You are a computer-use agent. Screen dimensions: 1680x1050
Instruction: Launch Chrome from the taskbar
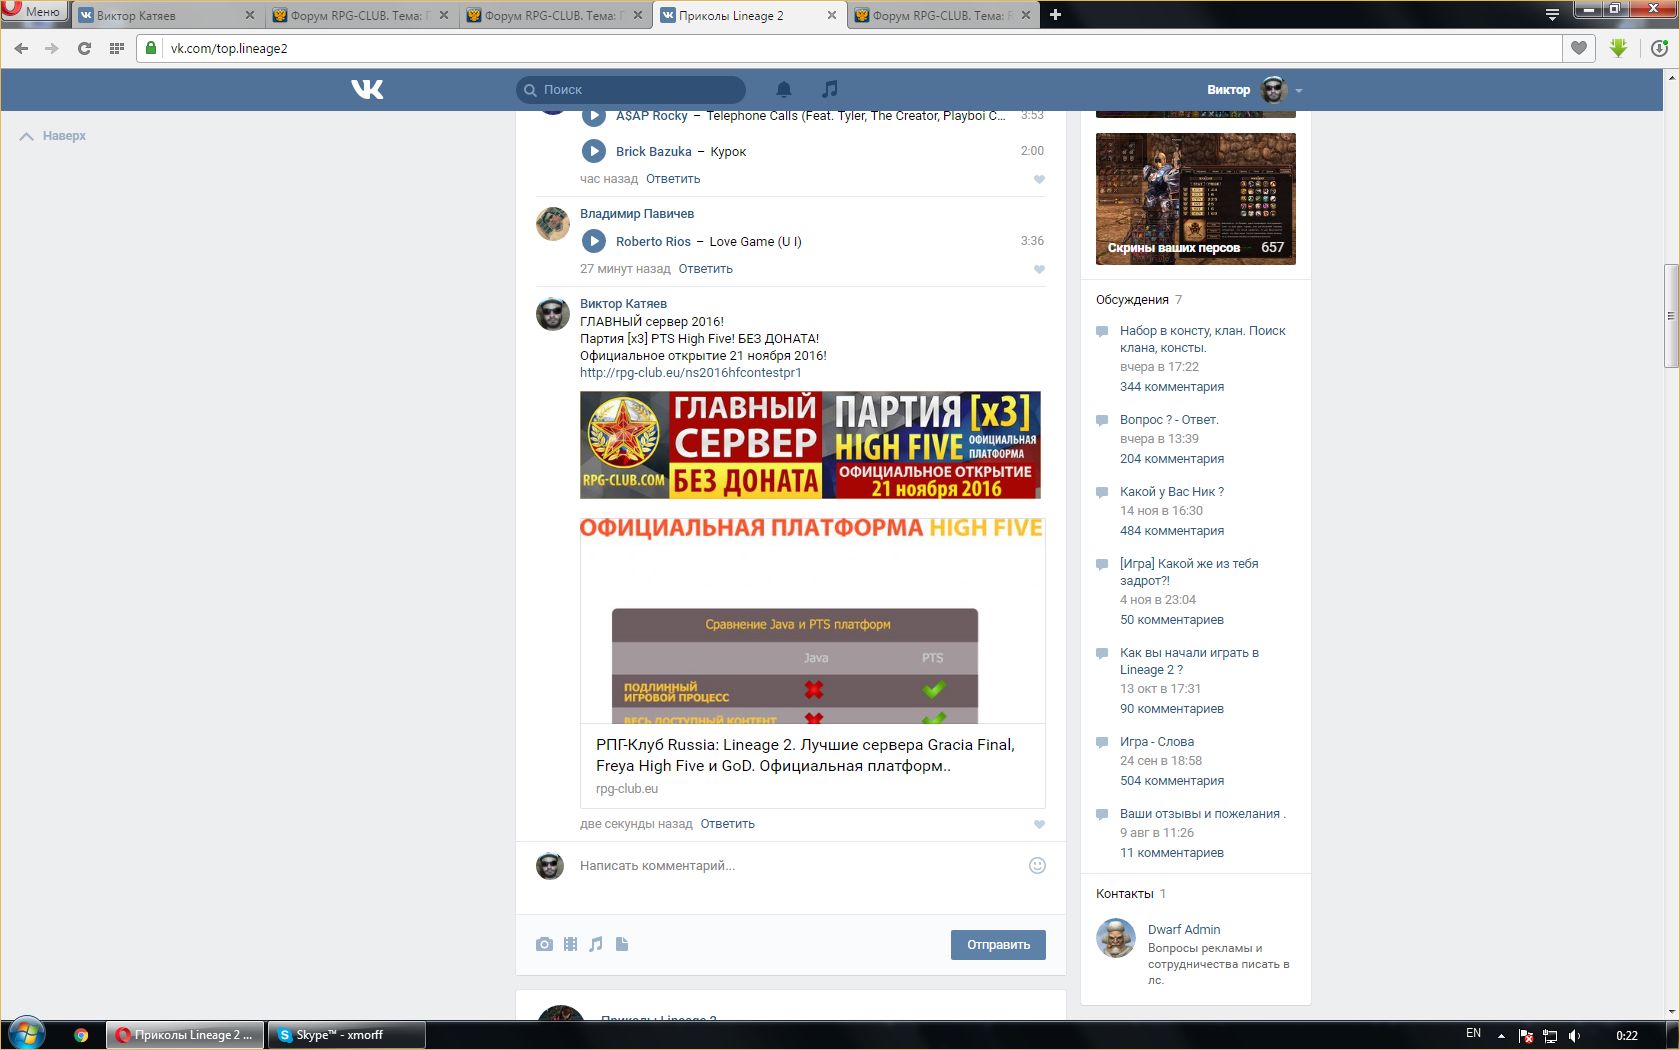[81, 1035]
